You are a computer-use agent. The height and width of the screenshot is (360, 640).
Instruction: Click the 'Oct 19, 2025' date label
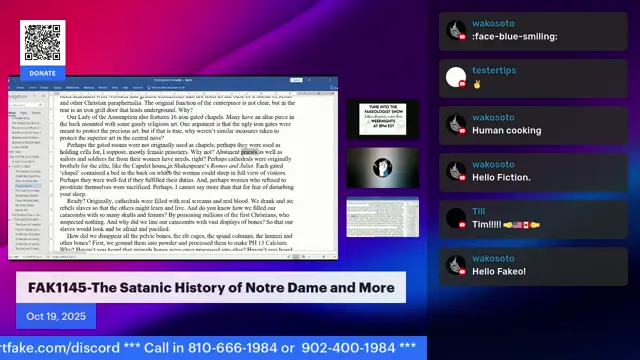coord(56,316)
